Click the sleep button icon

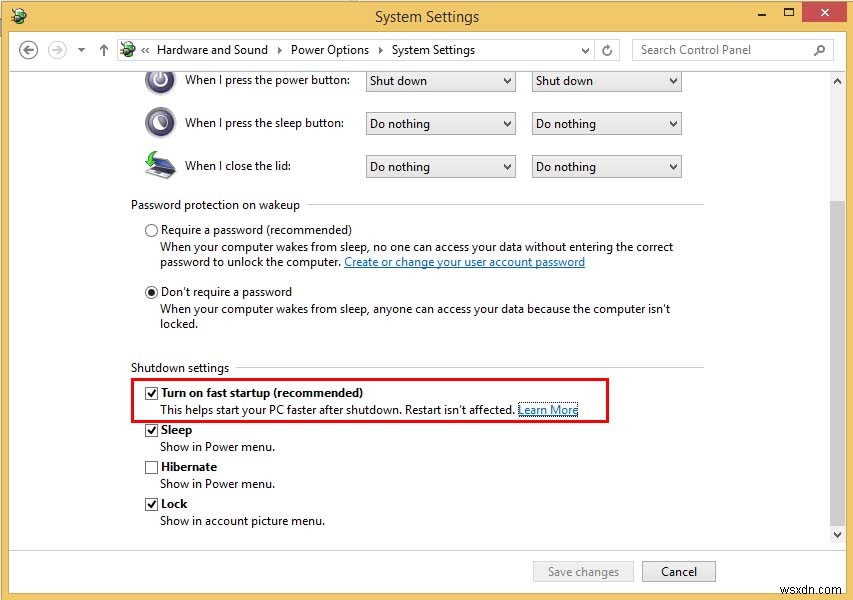pyautogui.click(x=159, y=123)
